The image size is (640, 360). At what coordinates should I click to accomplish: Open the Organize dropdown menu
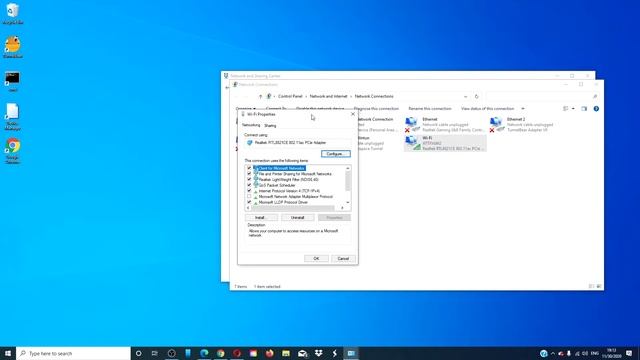(x=246, y=109)
